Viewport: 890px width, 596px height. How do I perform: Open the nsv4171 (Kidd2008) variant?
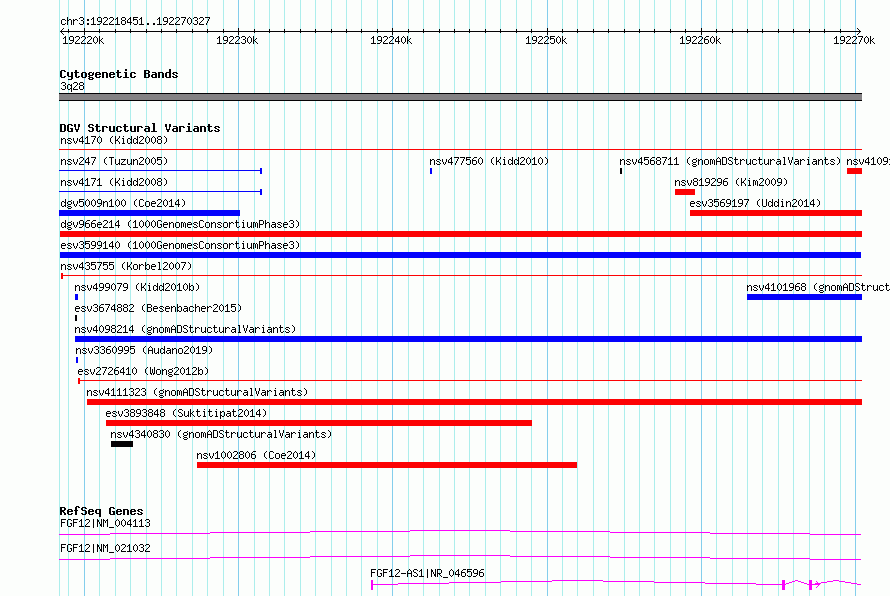click(x=114, y=182)
